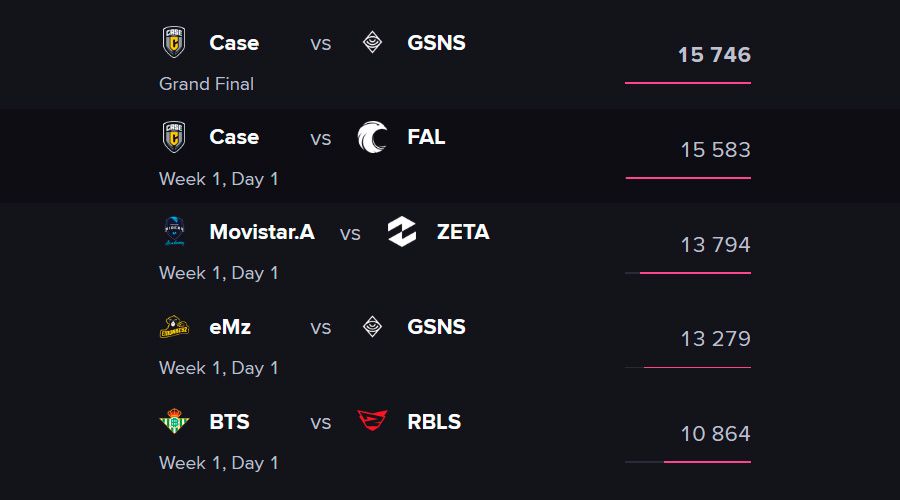This screenshot has width=900, height=500.
Task: Click the BTS crest logo
Action: (x=174, y=421)
